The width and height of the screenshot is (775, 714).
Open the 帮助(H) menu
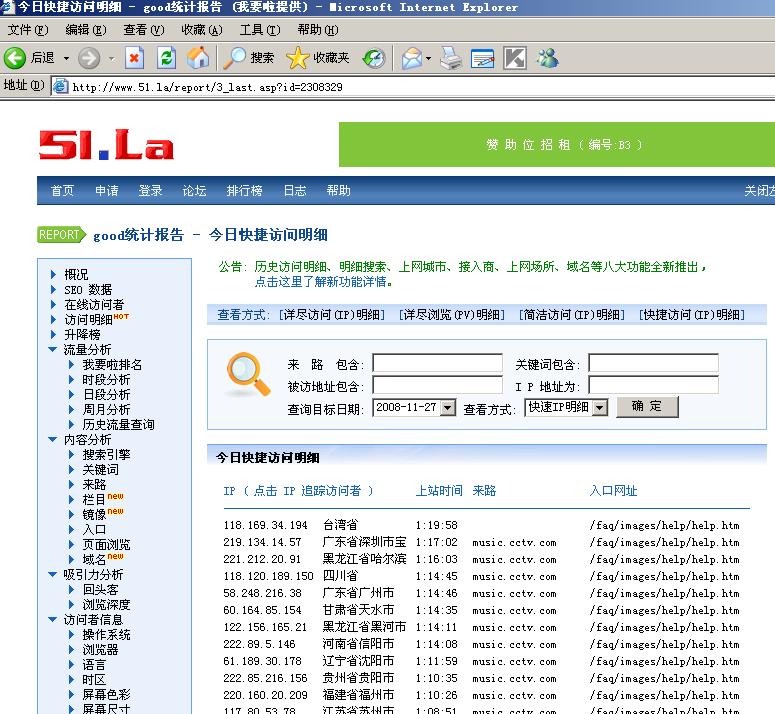[x=317, y=30]
